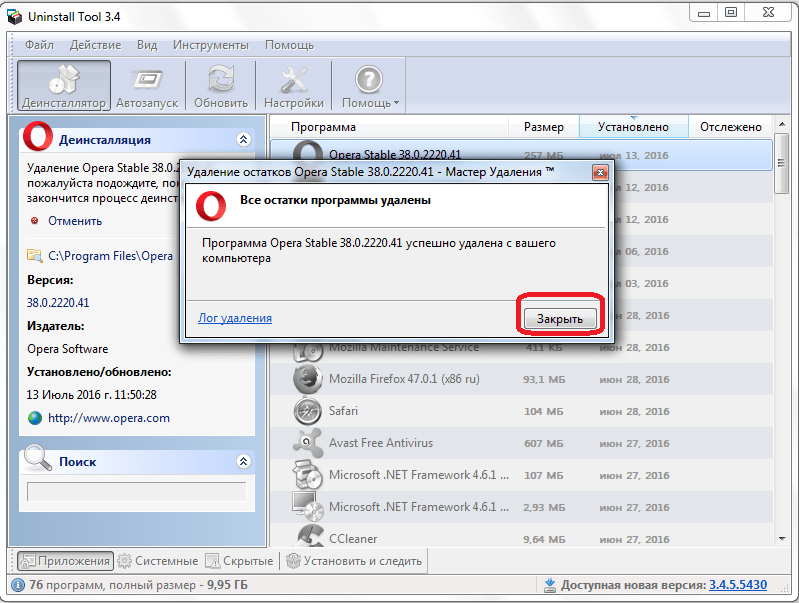Click the globe icon beside the opera.com link
Image resolution: width=799 pixels, height=603 pixels.
[x=35, y=418]
